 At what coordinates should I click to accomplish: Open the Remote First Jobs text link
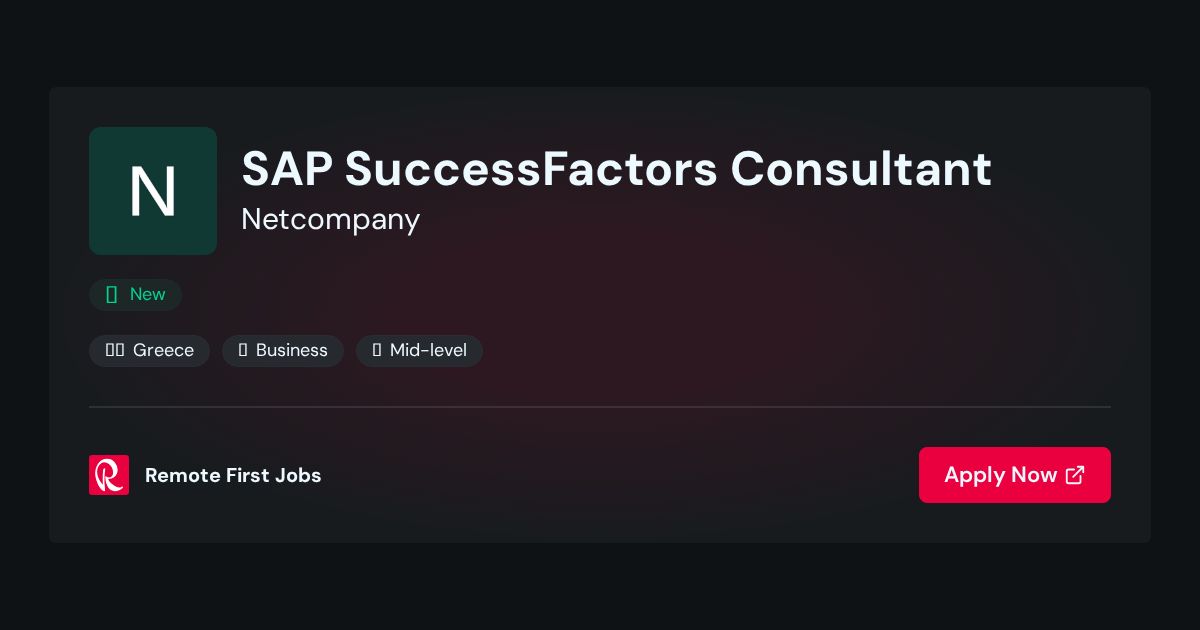[233, 475]
